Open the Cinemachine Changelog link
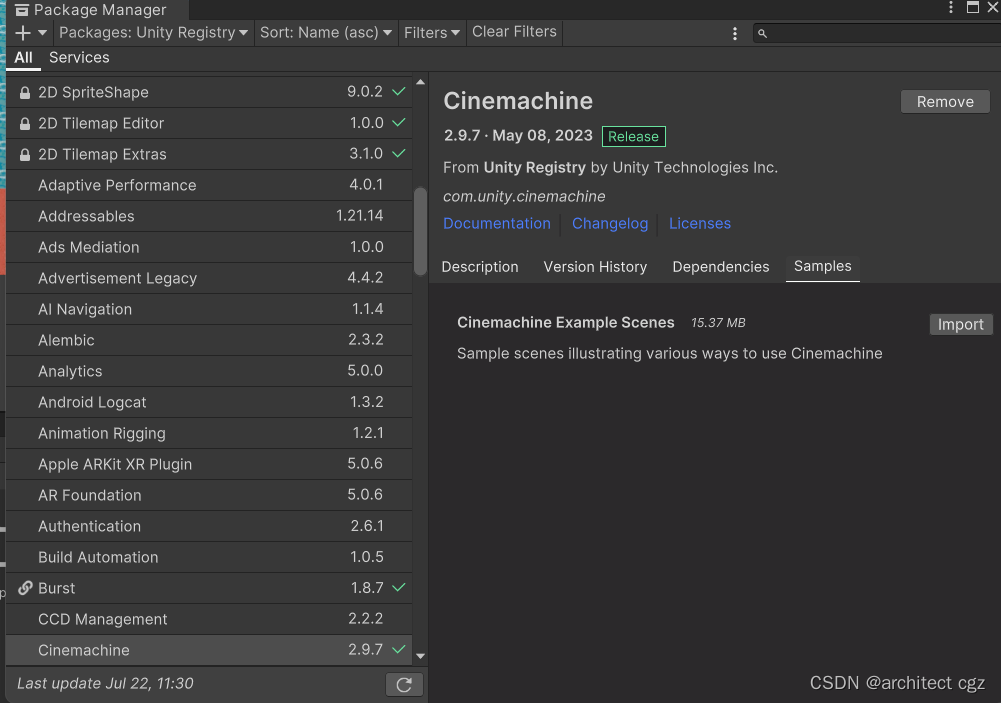Image resolution: width=1001 pixels, height=703 pixels. [610, 224]
